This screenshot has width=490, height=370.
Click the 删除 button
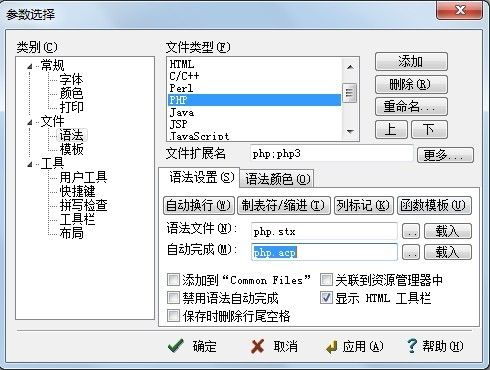(x=411, y=84)
